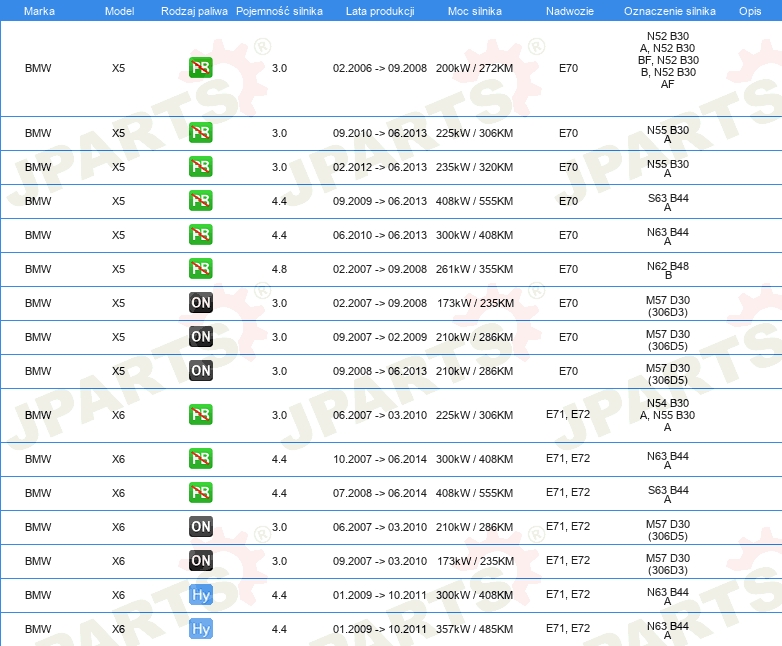Click the Pojemność silnika column header
The height and width of the screenshot is (646, 782).
(279, 10)
